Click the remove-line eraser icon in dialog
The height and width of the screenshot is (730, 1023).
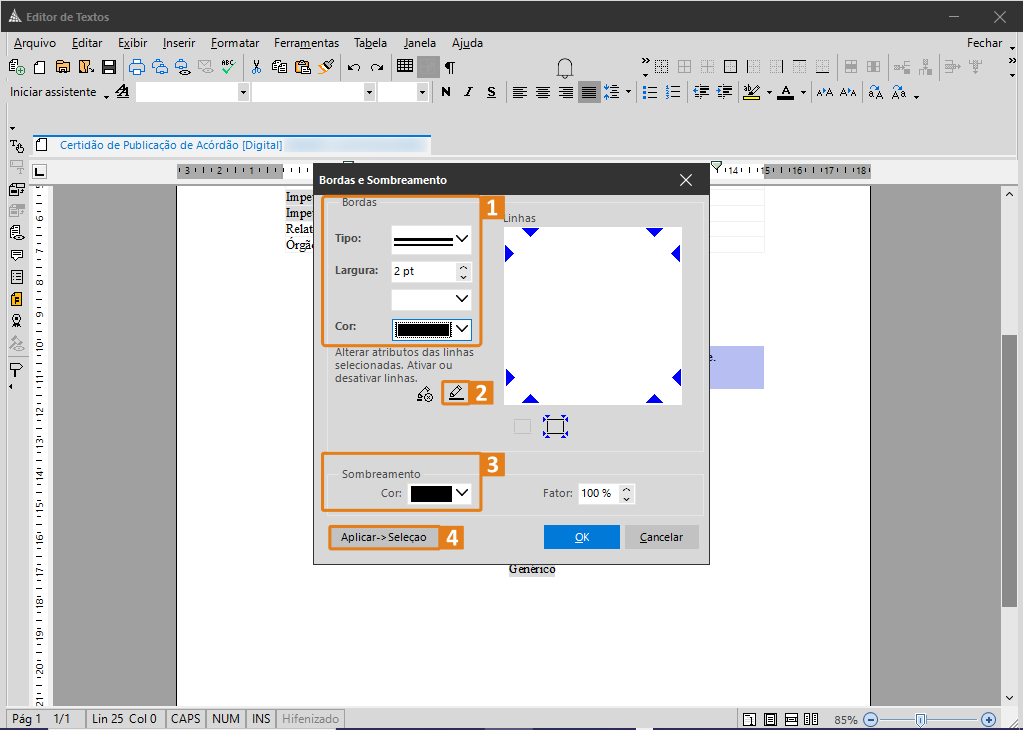pyautogui.click(x=425, y=394)
